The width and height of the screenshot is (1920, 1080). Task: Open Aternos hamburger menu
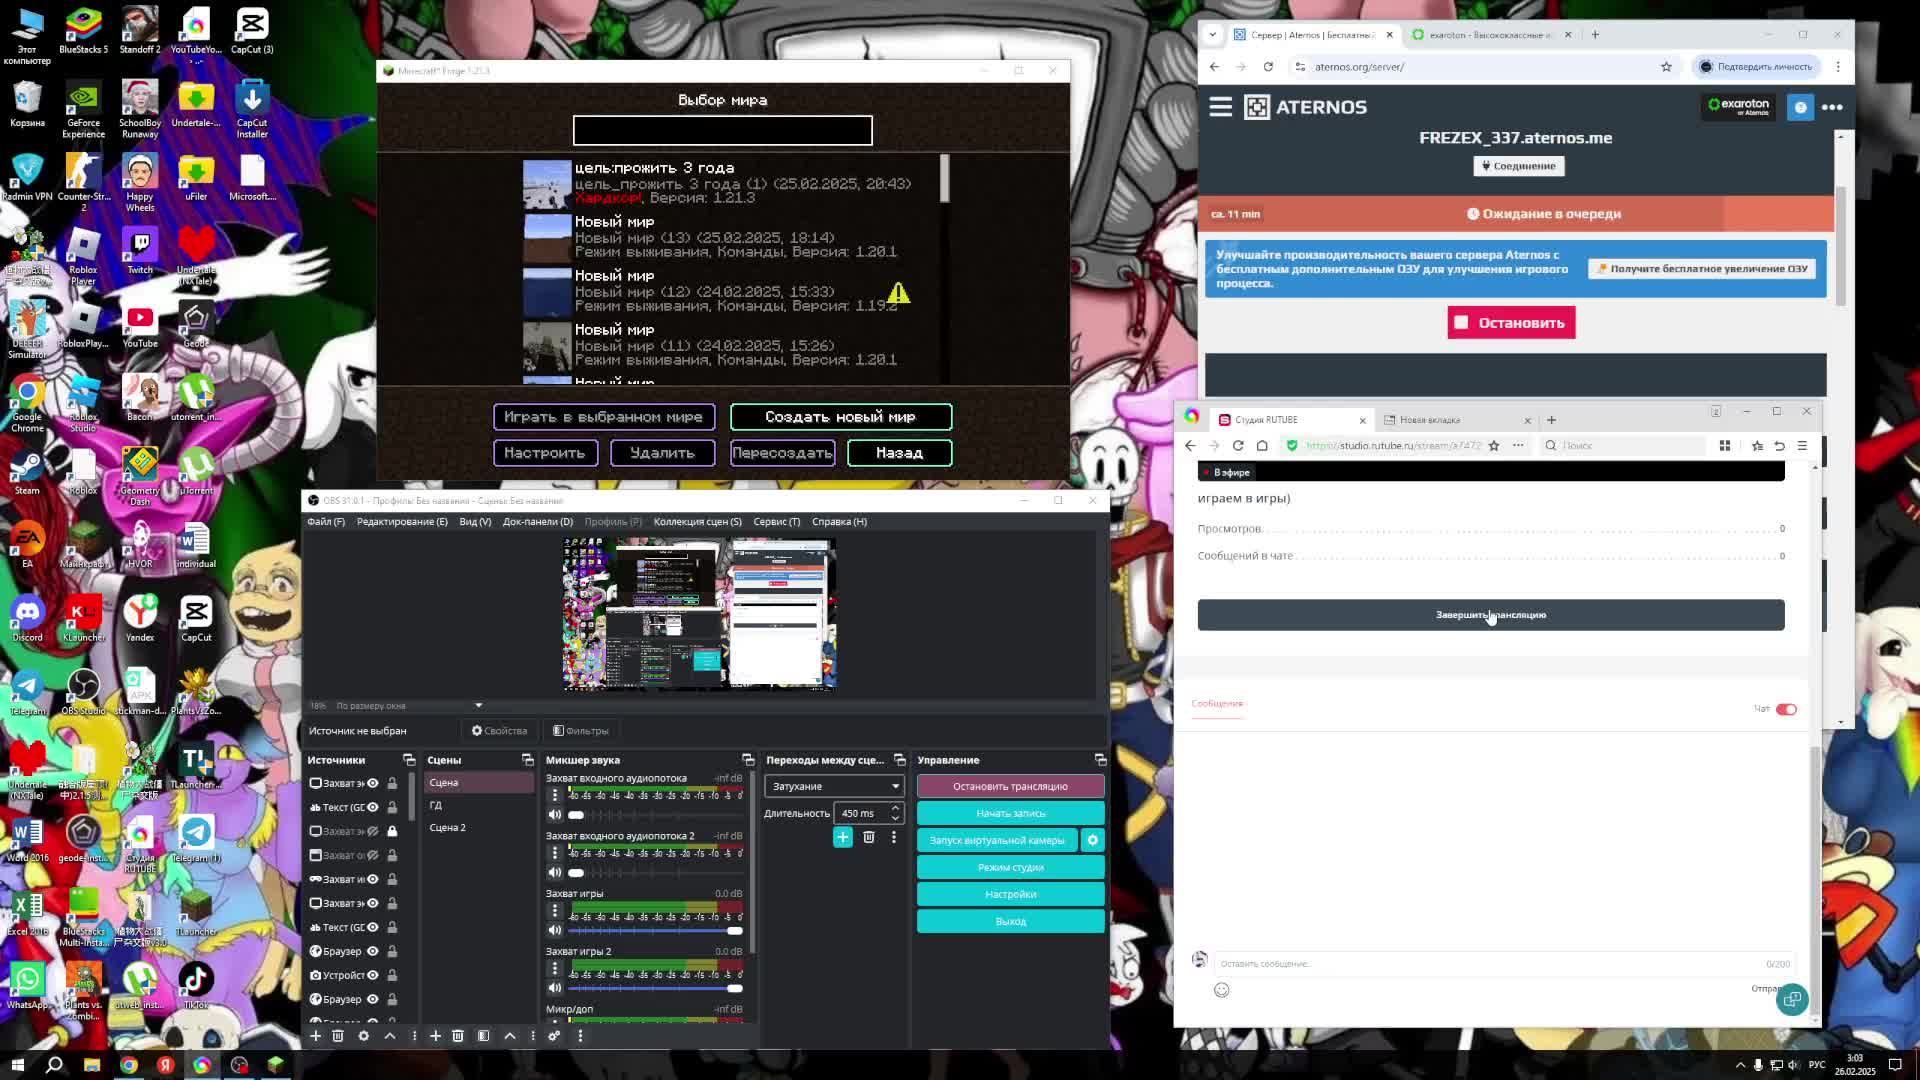(x=1220, y=107)
